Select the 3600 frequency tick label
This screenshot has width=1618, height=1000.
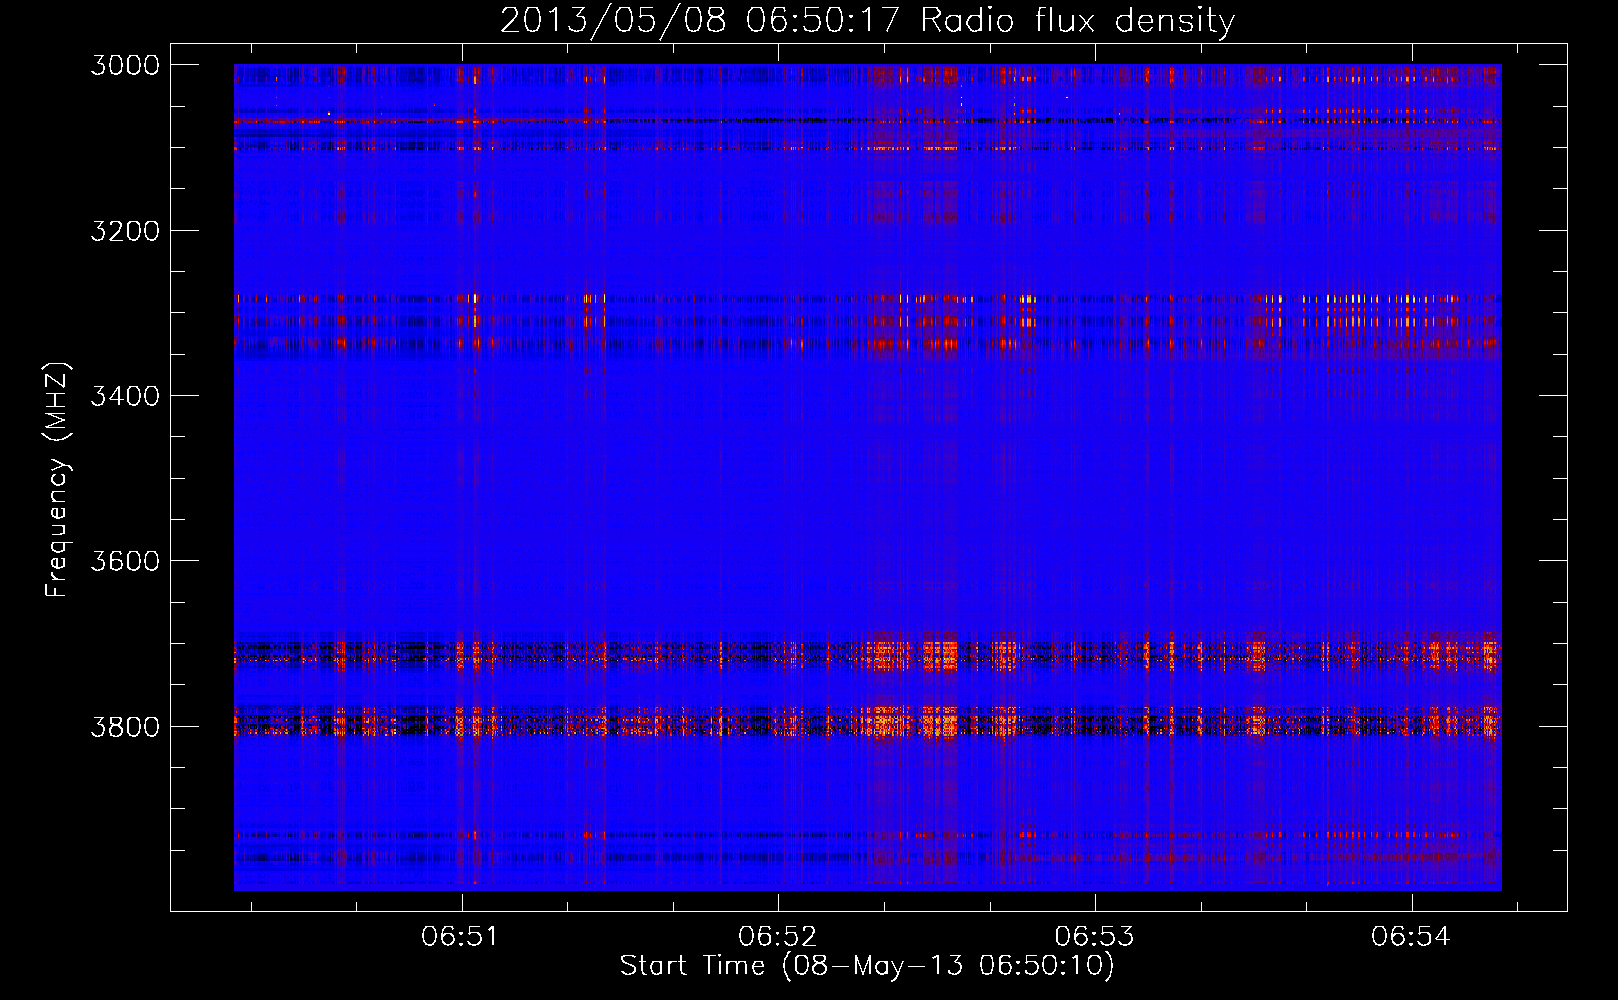[125, 561]
